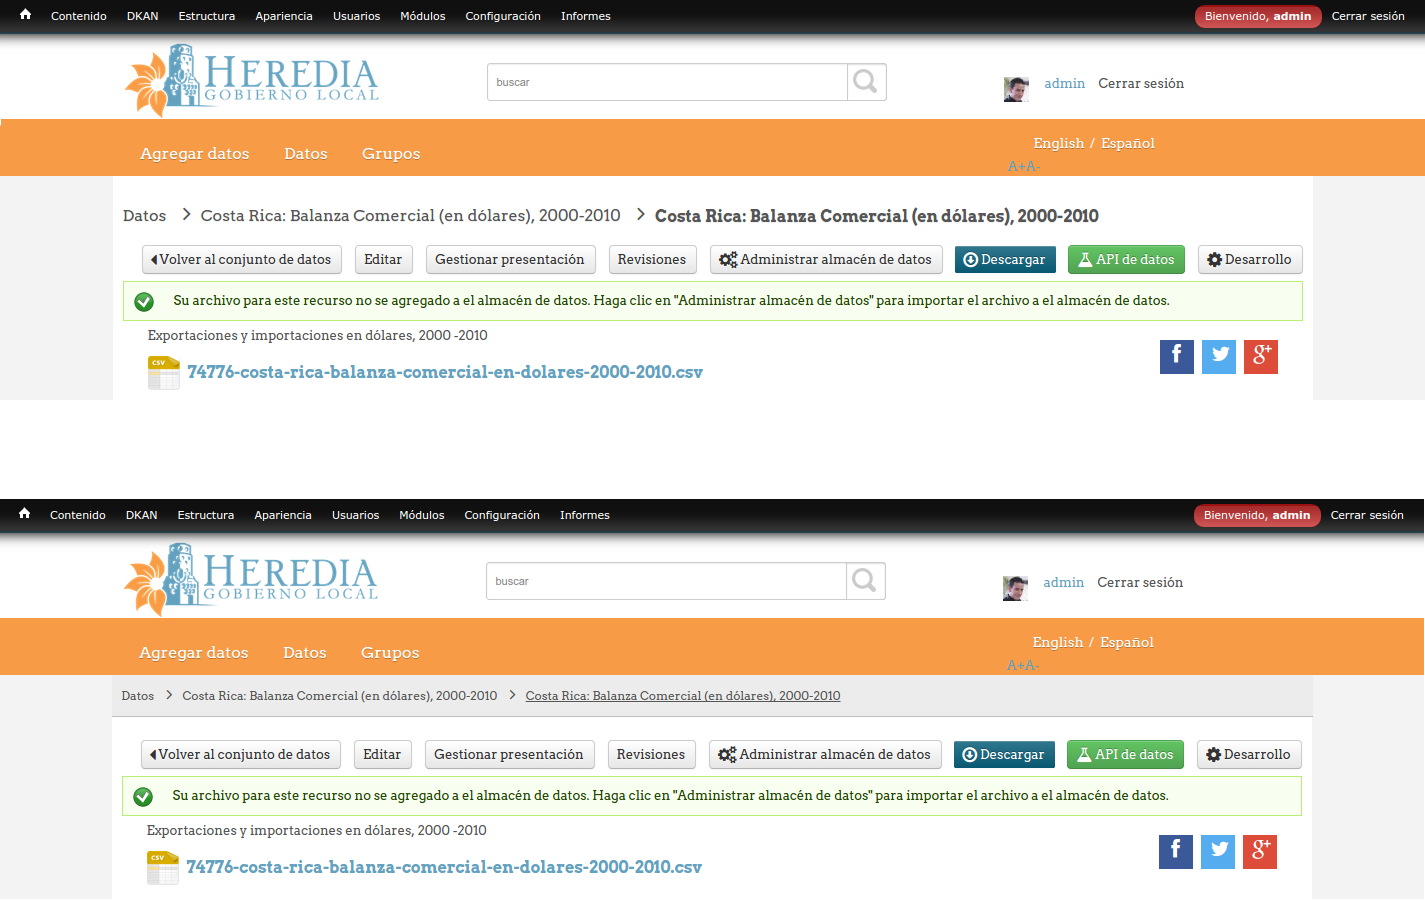Click the upper buscar search input field
Screen dimensions: 1425x900
pos(667,82)
